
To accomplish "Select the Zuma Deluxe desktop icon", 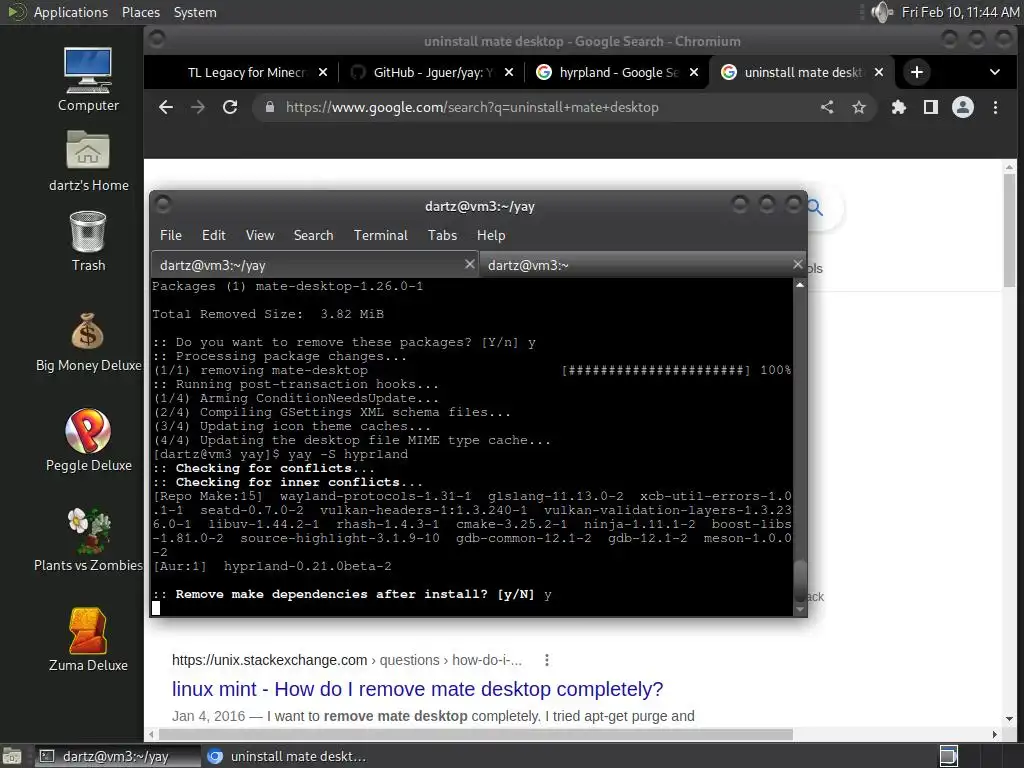I will point(88,641).
